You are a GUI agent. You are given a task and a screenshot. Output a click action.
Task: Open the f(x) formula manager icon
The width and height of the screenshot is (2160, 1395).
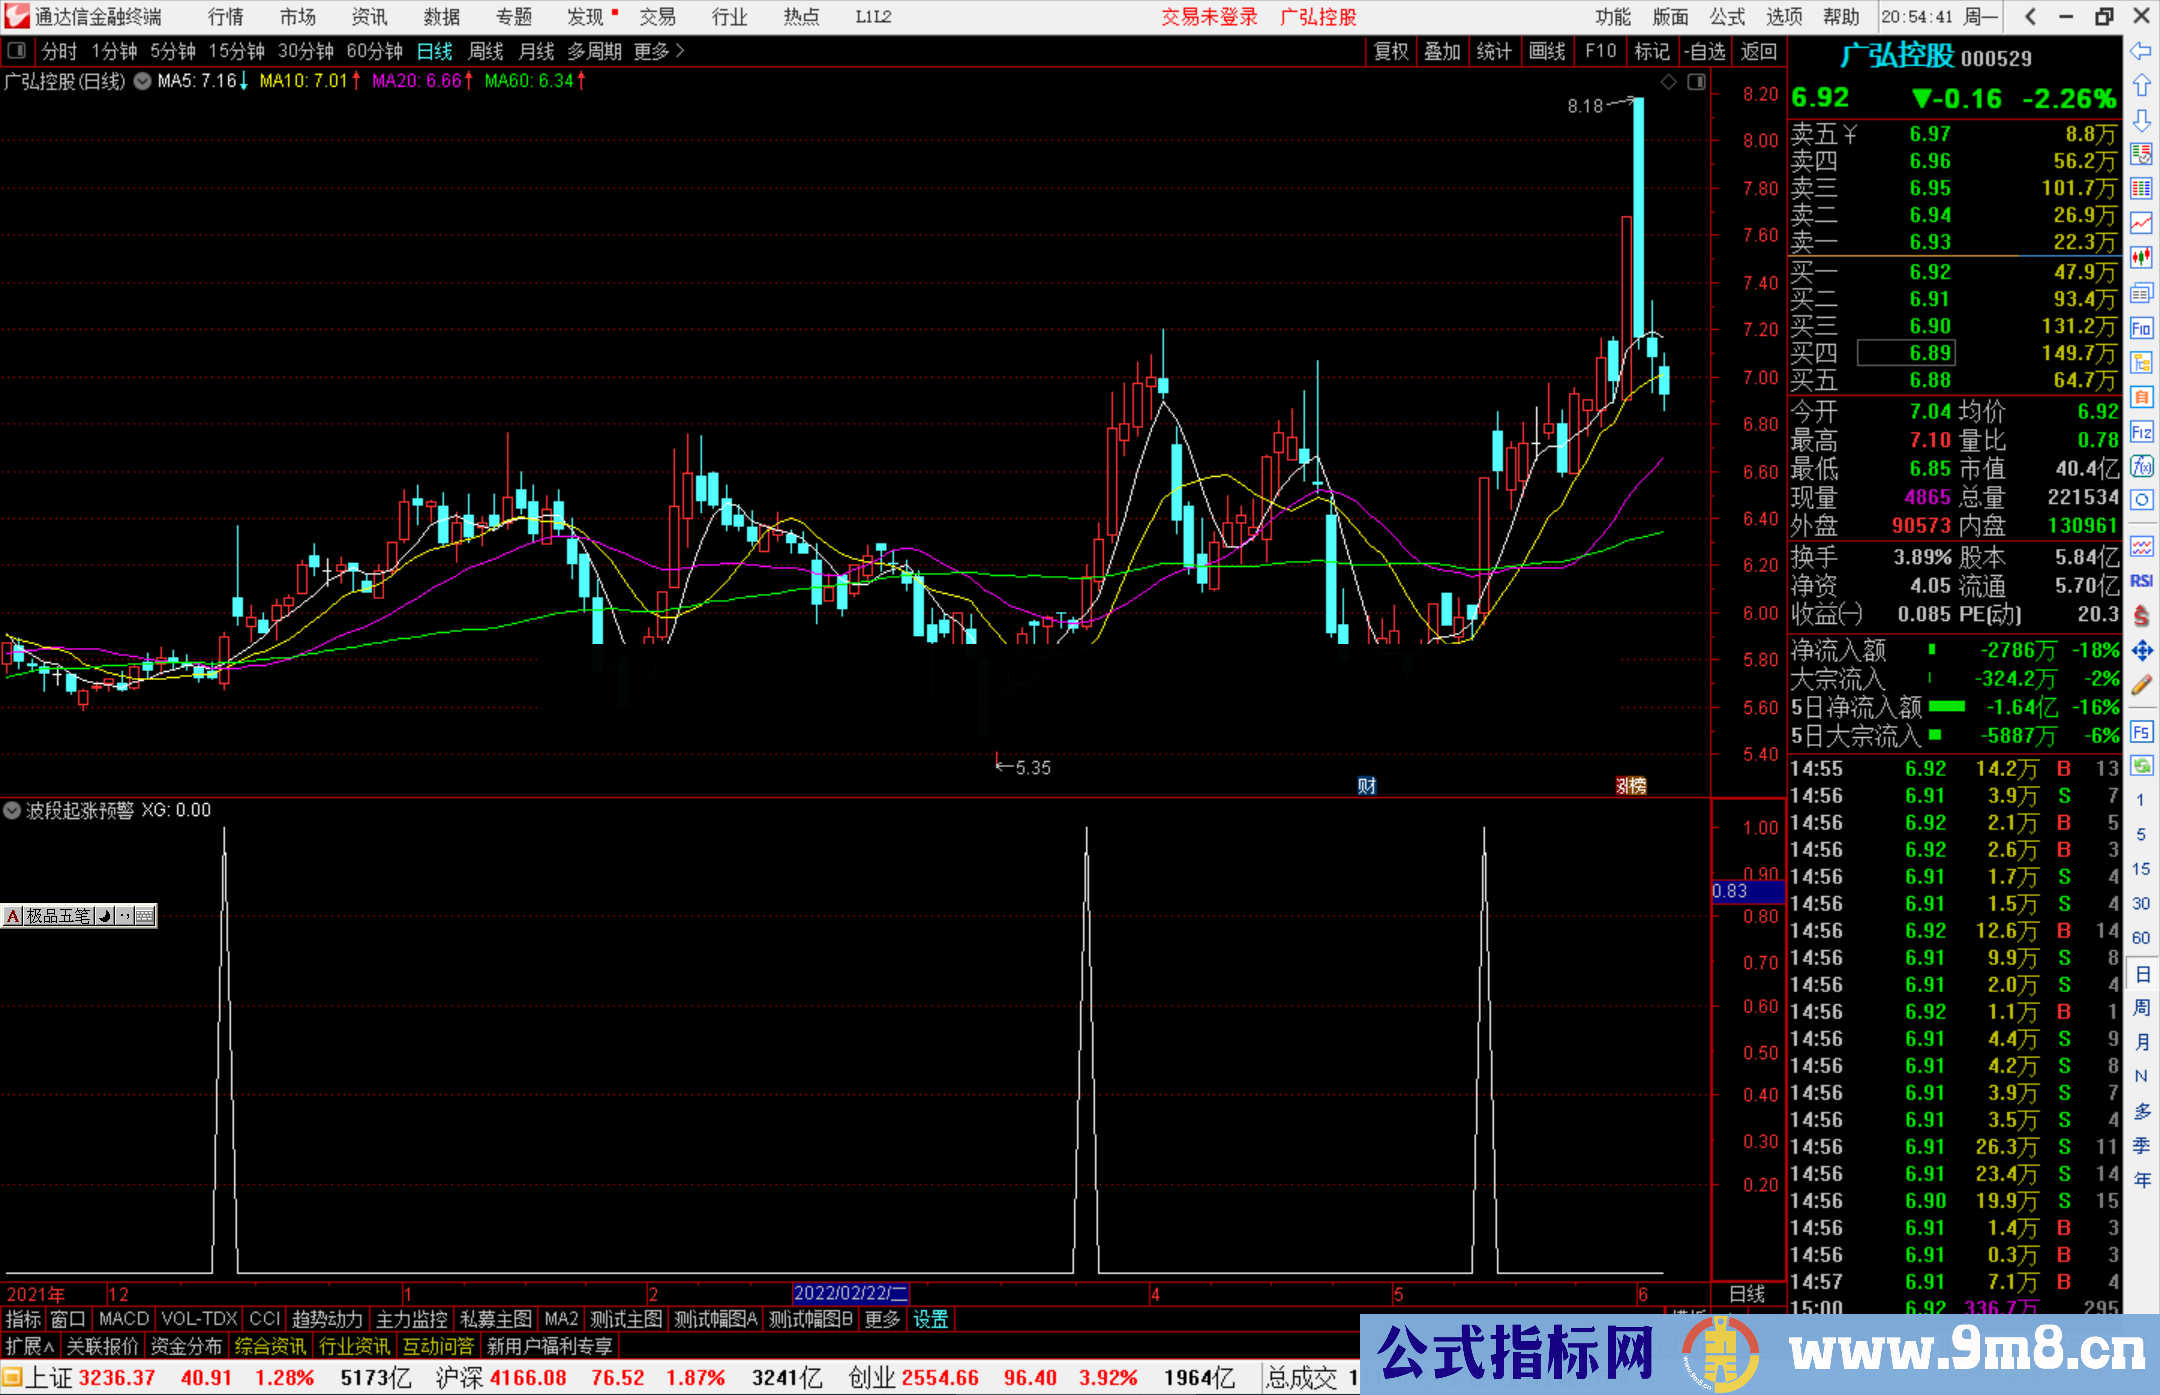(2141, 466)
